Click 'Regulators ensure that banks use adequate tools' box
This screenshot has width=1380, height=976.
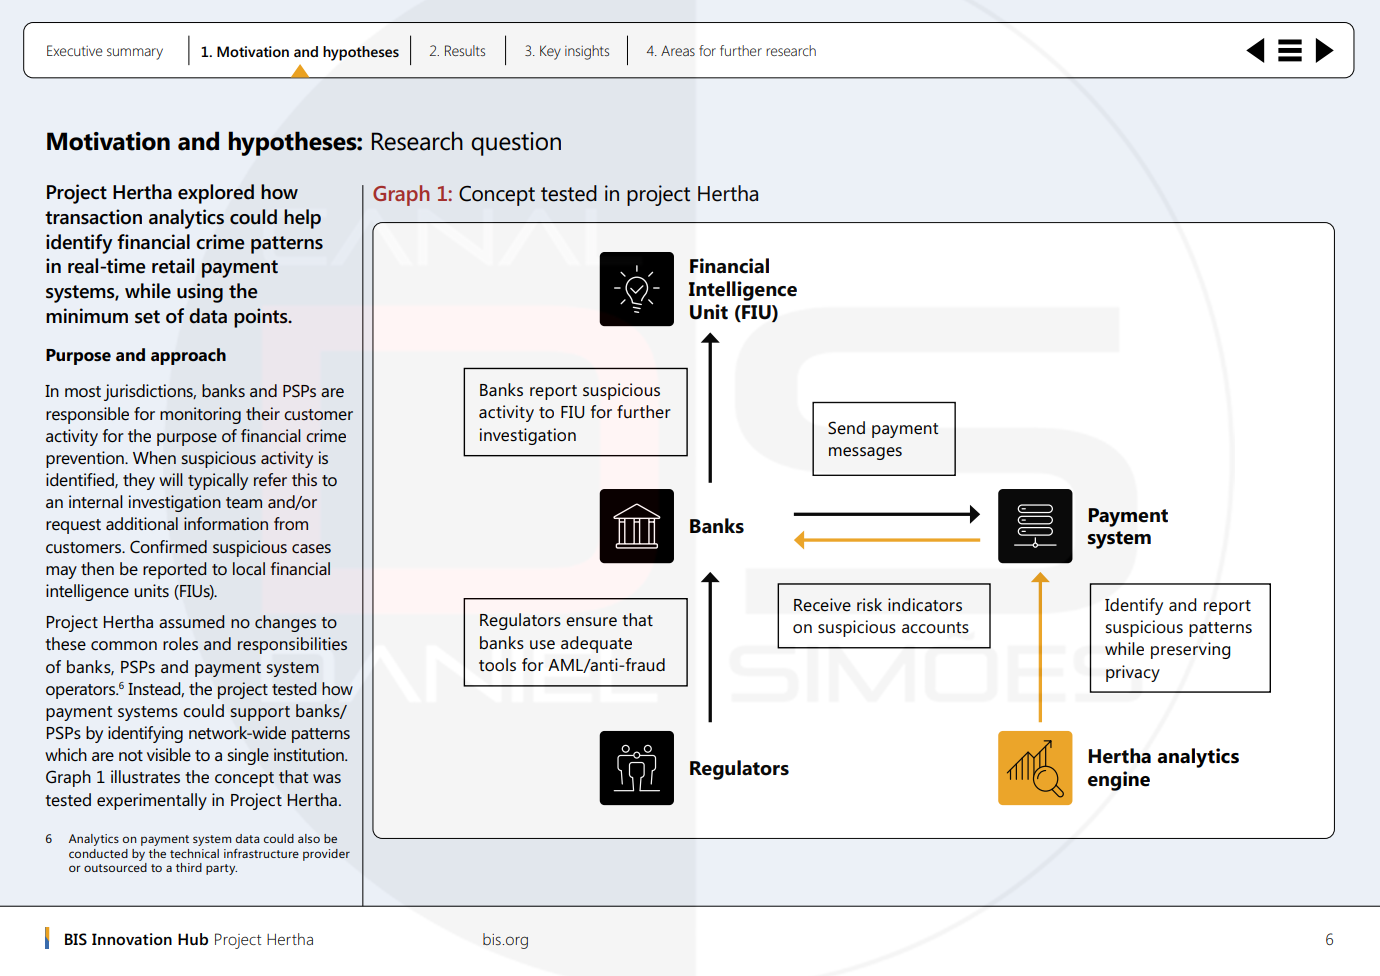(x=575, y=642)
